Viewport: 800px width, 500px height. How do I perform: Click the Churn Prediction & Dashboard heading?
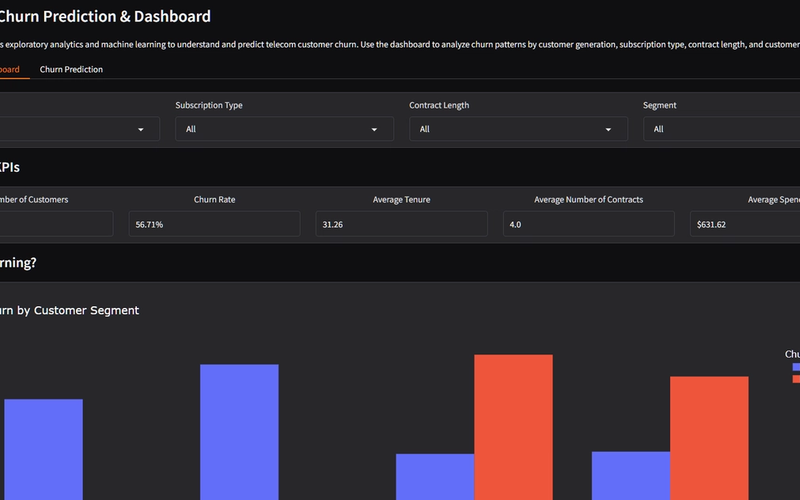click(x=104, y=16)
